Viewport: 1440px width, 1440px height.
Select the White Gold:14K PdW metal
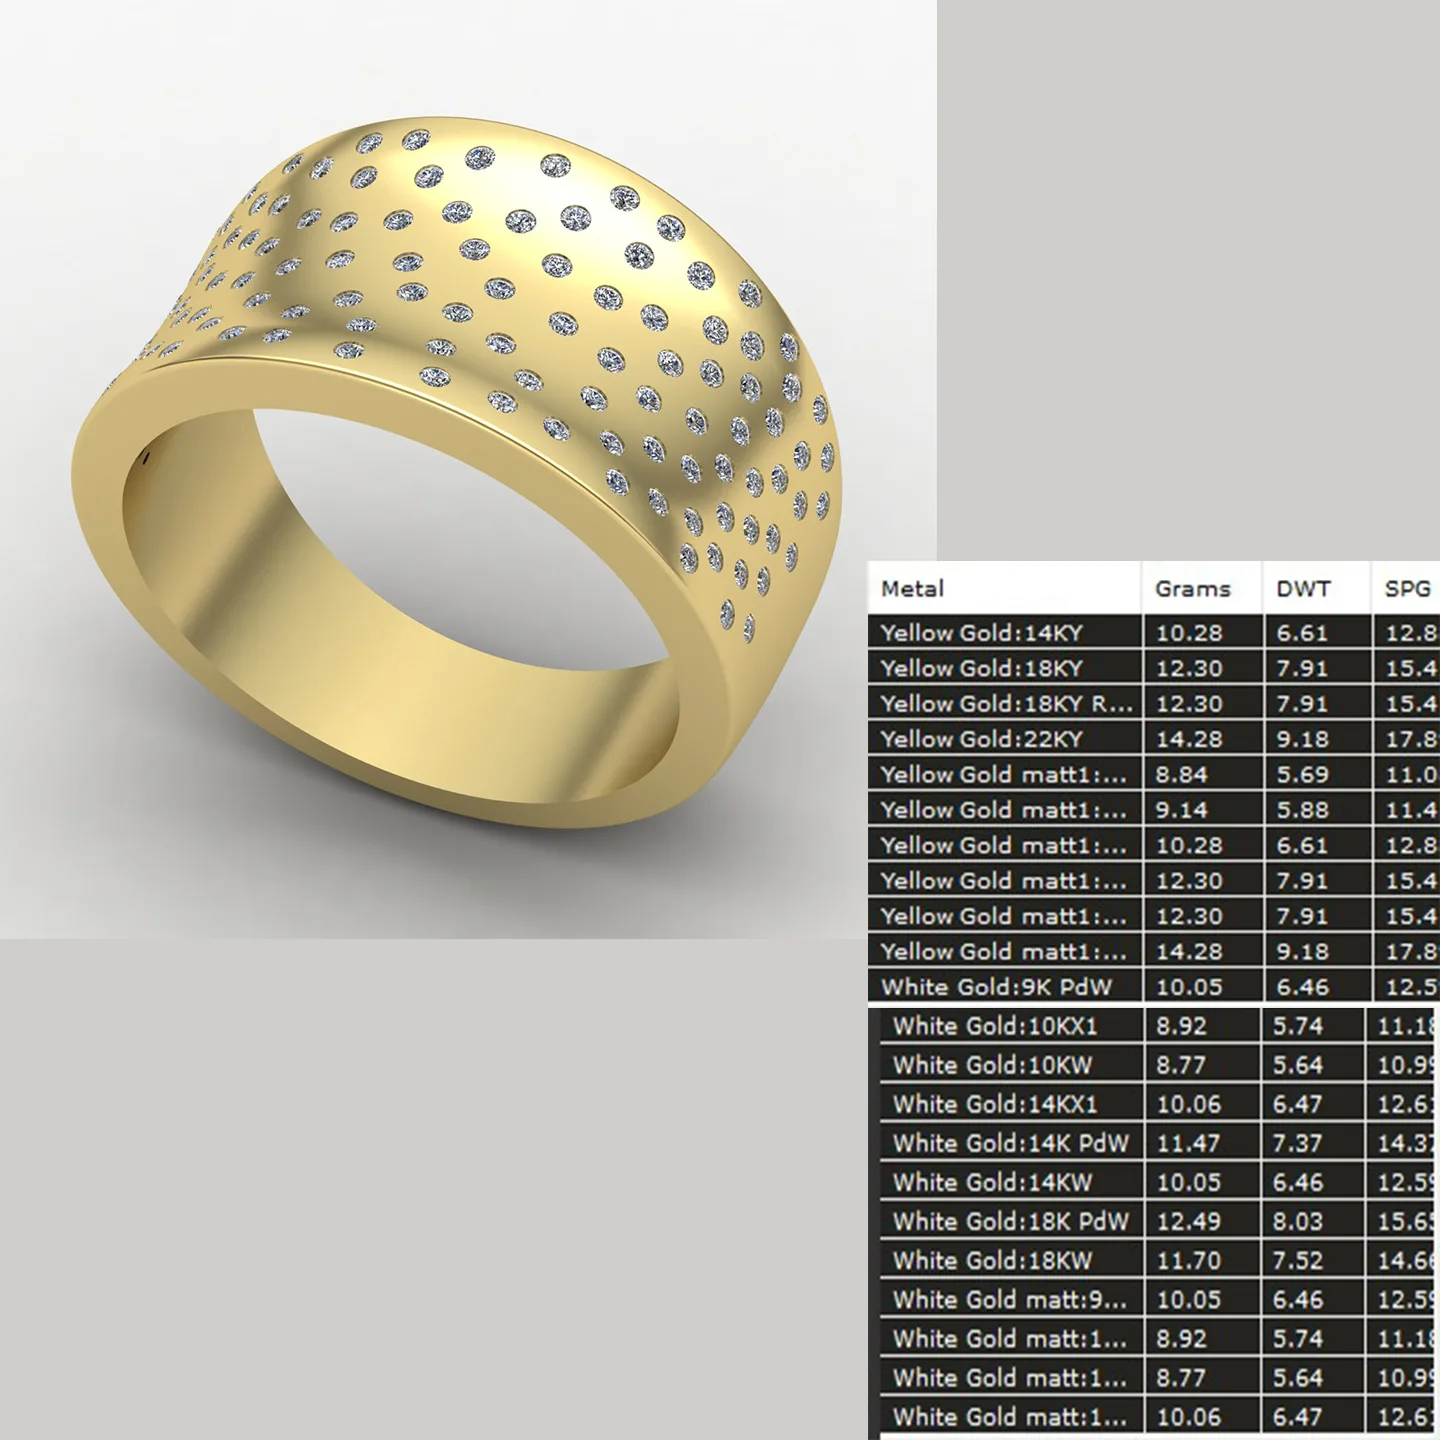[1010, 1143]
